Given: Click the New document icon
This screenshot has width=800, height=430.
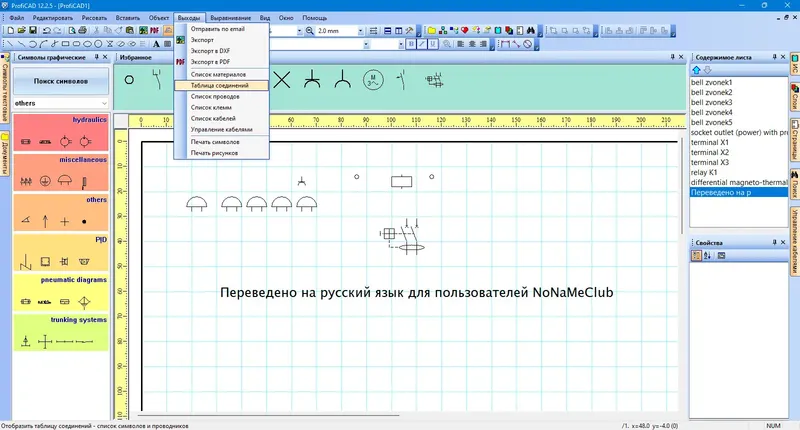Looking at the screenshot, I should coord(11,31).
